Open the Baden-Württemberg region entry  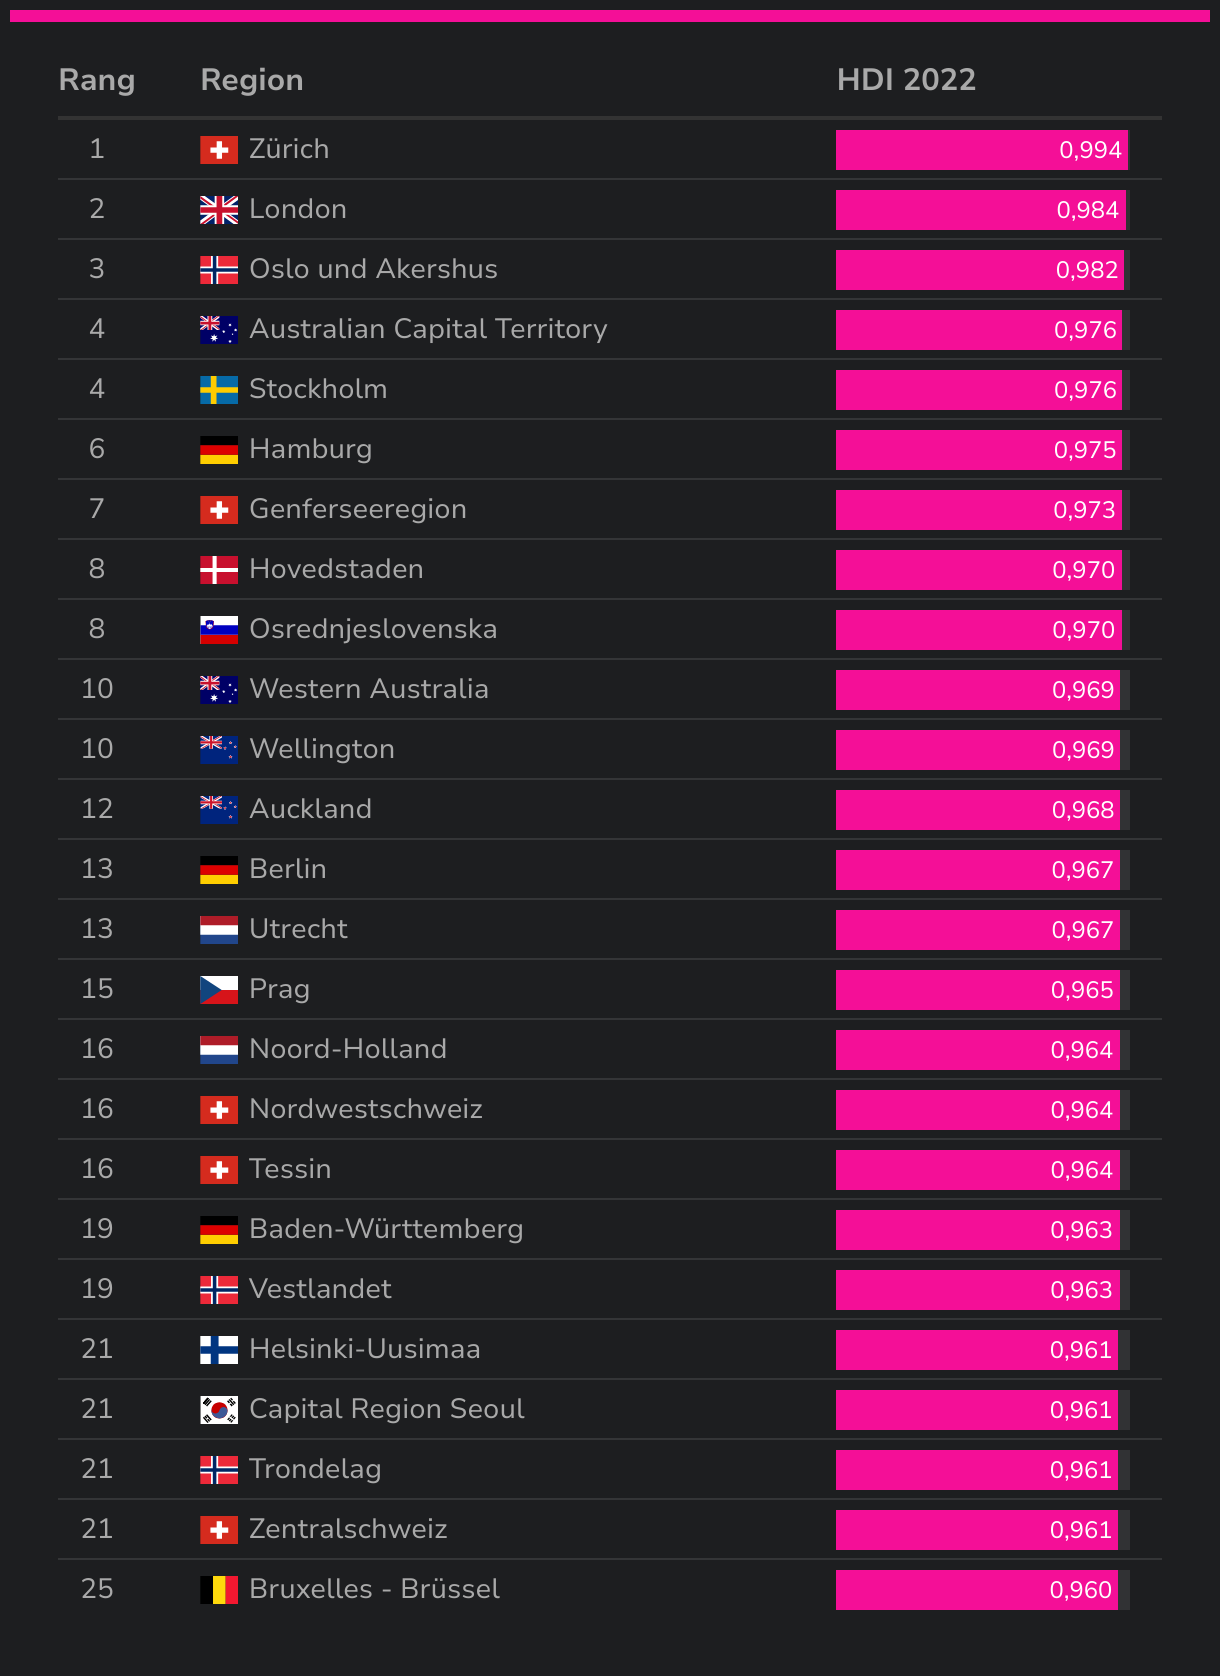pos(386,1229)
